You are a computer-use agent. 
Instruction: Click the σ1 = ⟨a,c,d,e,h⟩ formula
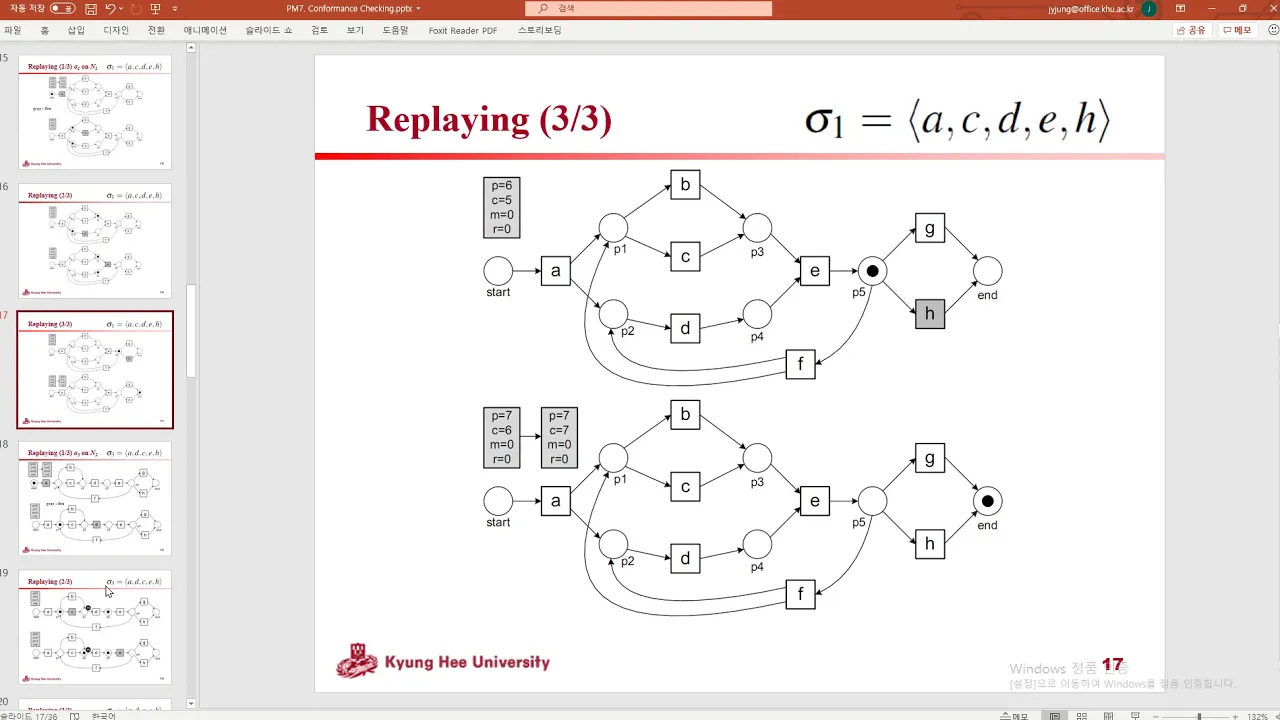coord(958,122)
